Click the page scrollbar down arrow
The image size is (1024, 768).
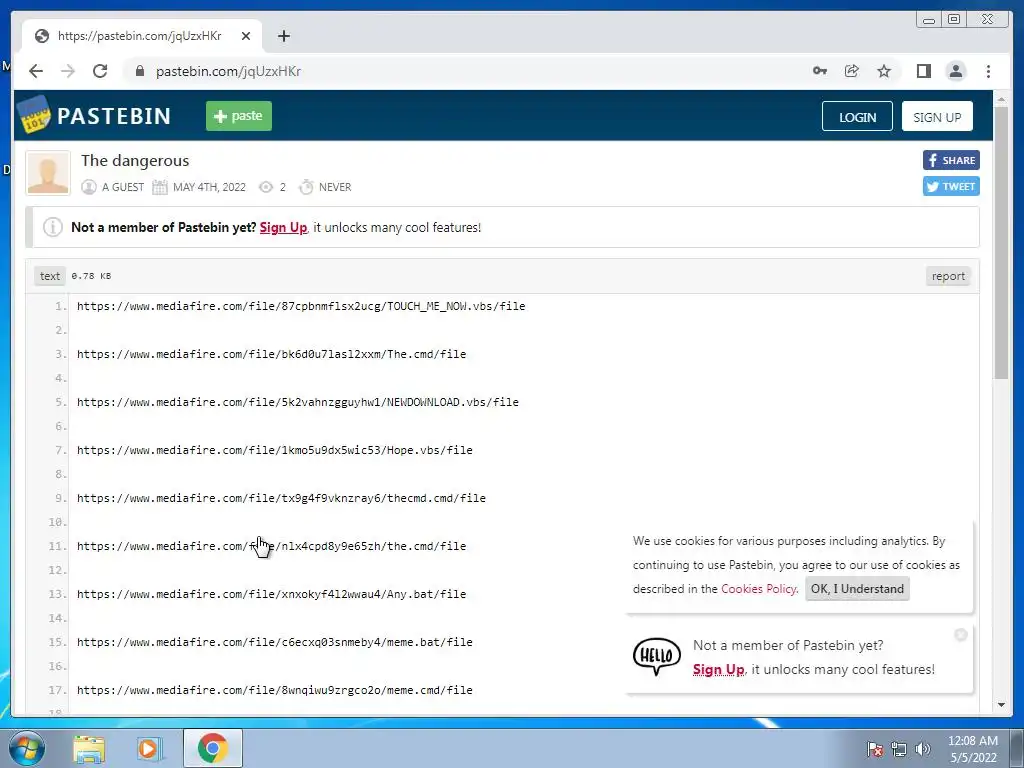1001,705
